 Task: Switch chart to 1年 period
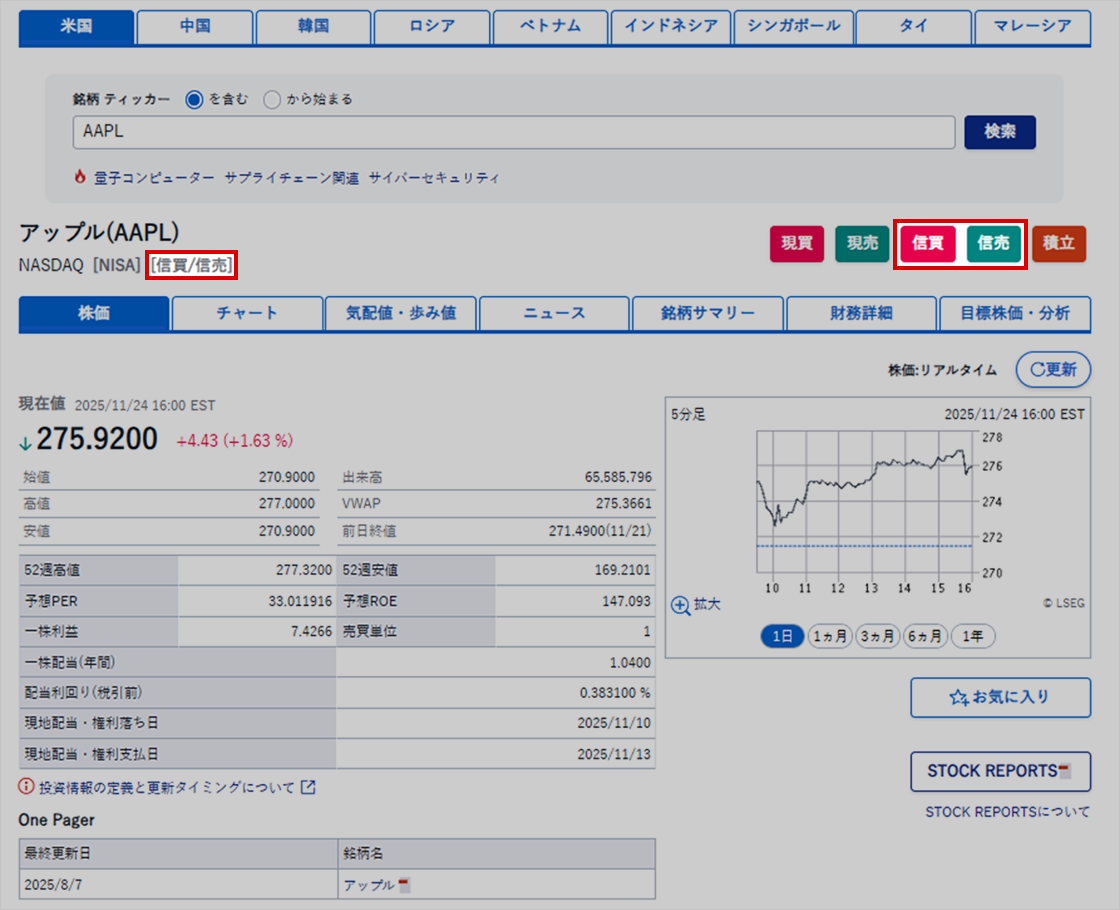pos(972,637)
